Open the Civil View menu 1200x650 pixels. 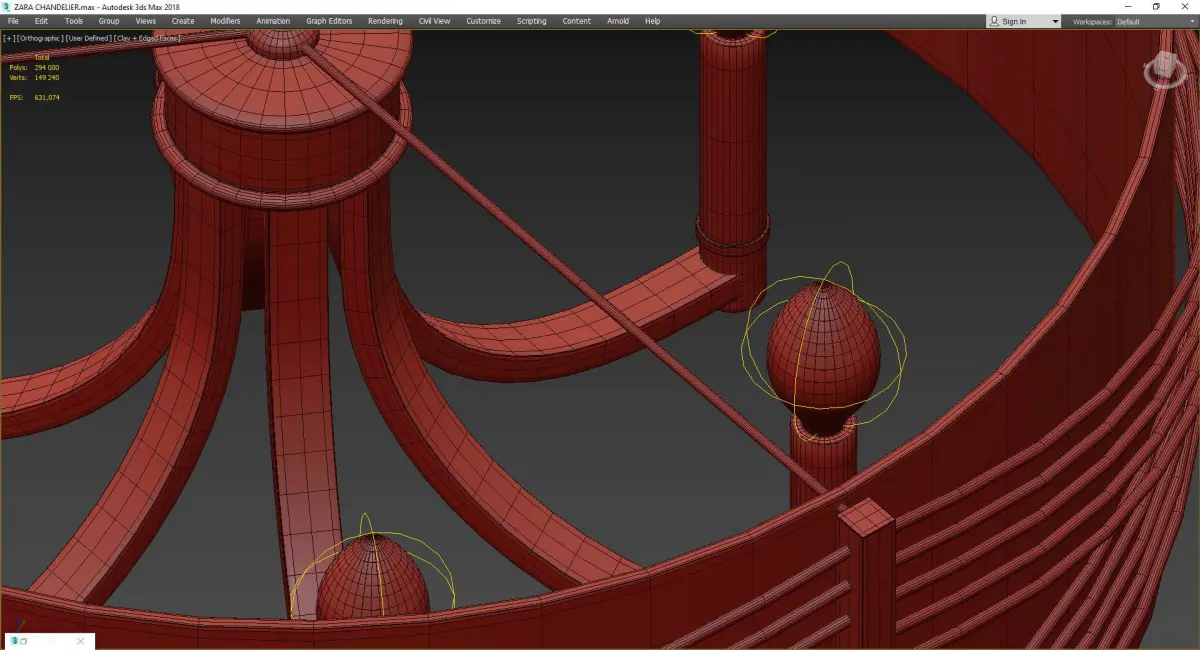[x=433, y=21]
